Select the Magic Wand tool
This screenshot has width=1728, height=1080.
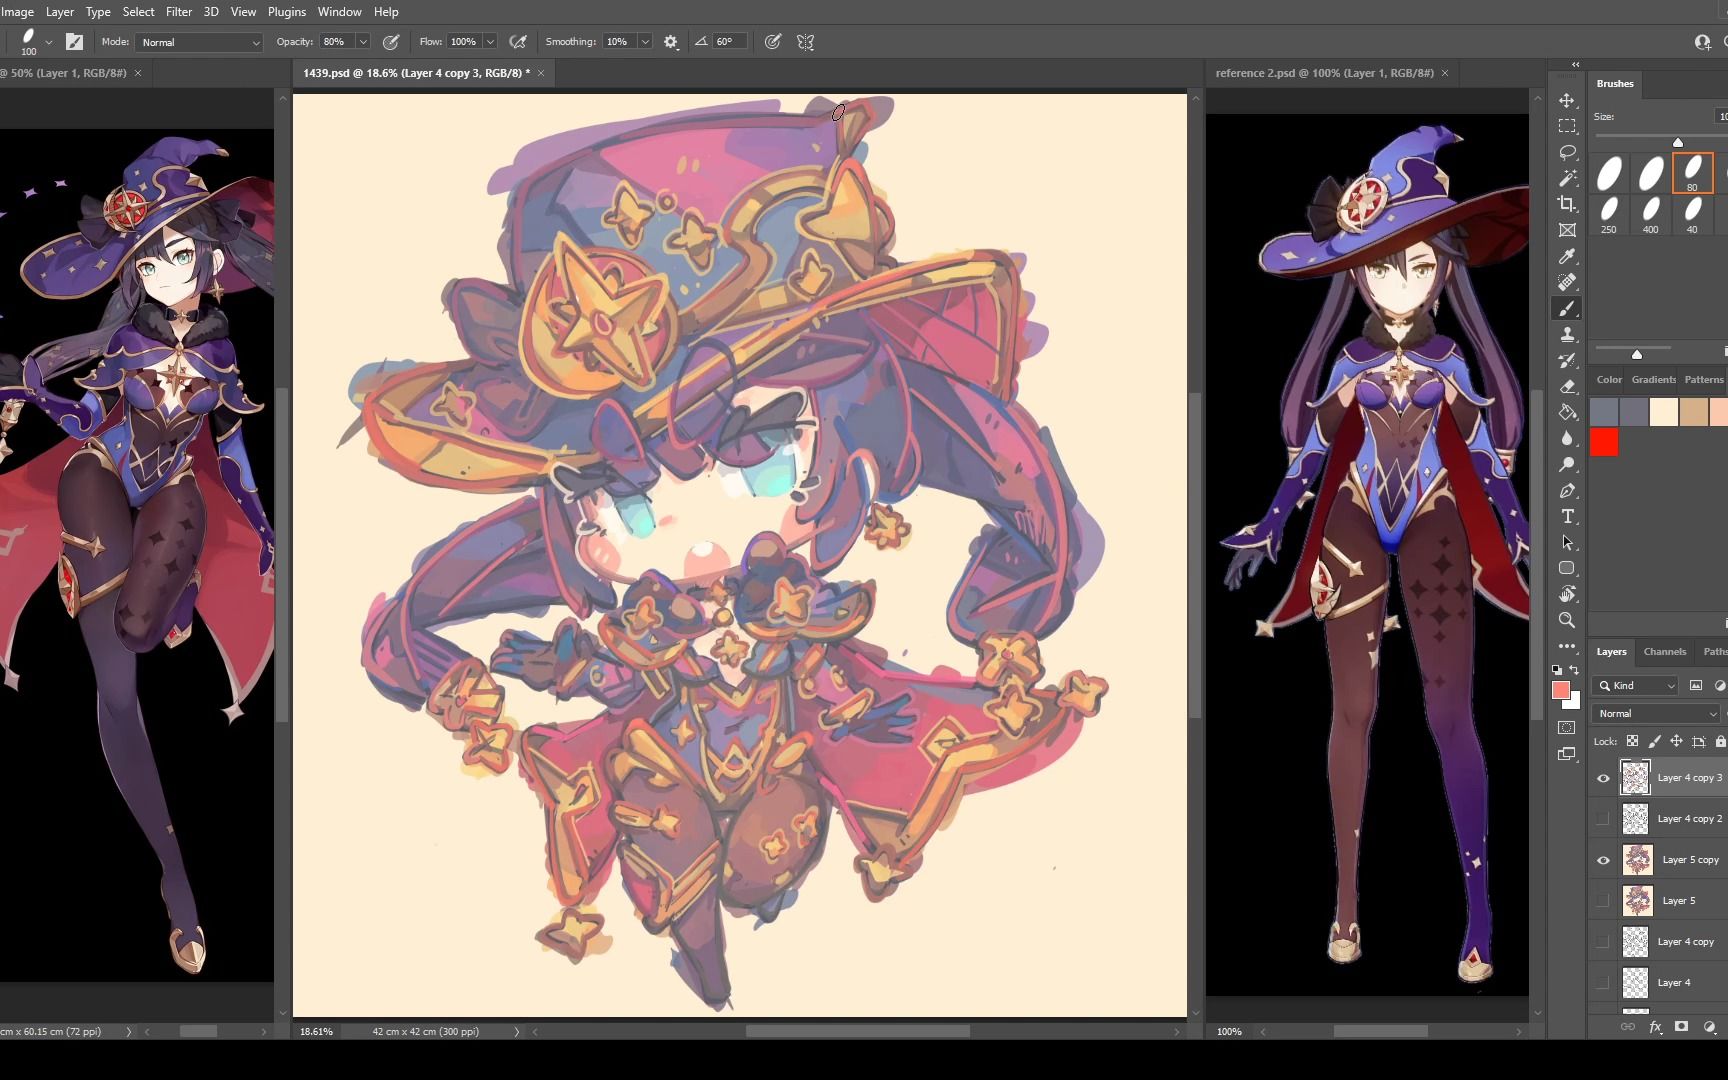1567,178
